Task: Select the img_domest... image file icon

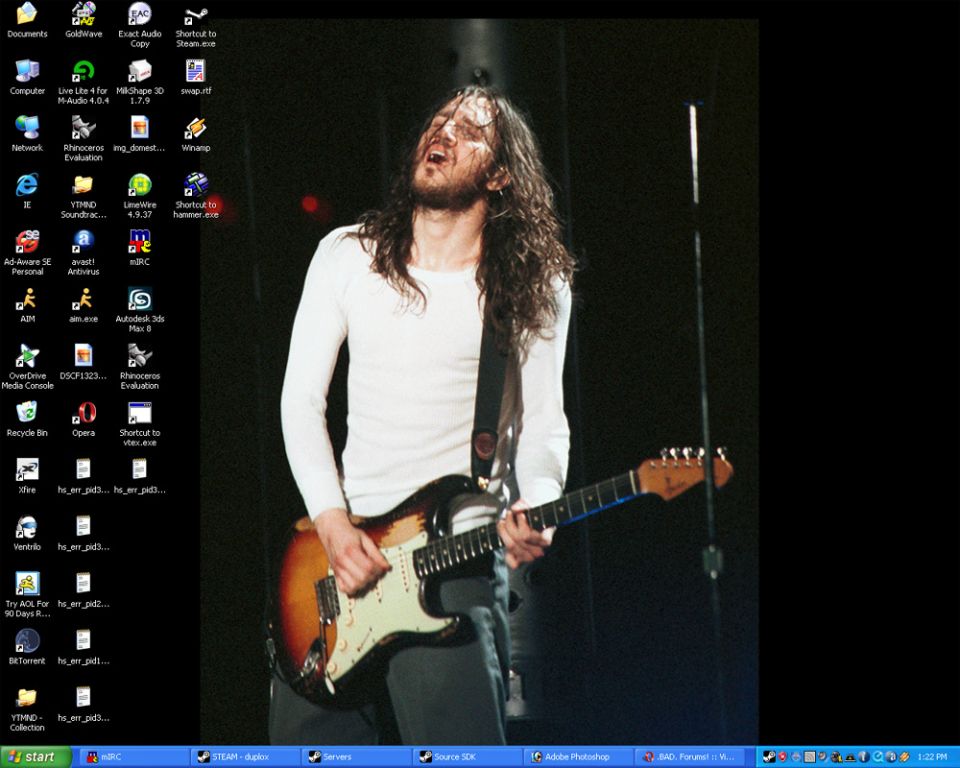Action: pos(140,135)
